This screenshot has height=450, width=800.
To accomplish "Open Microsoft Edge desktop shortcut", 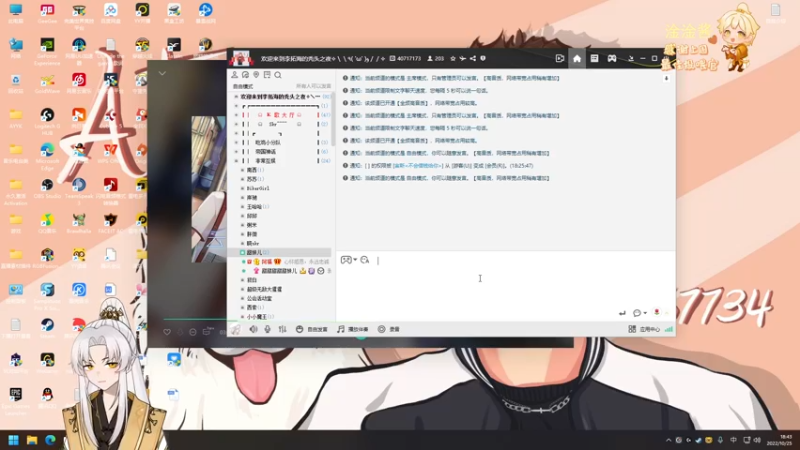I will (47, 157).
